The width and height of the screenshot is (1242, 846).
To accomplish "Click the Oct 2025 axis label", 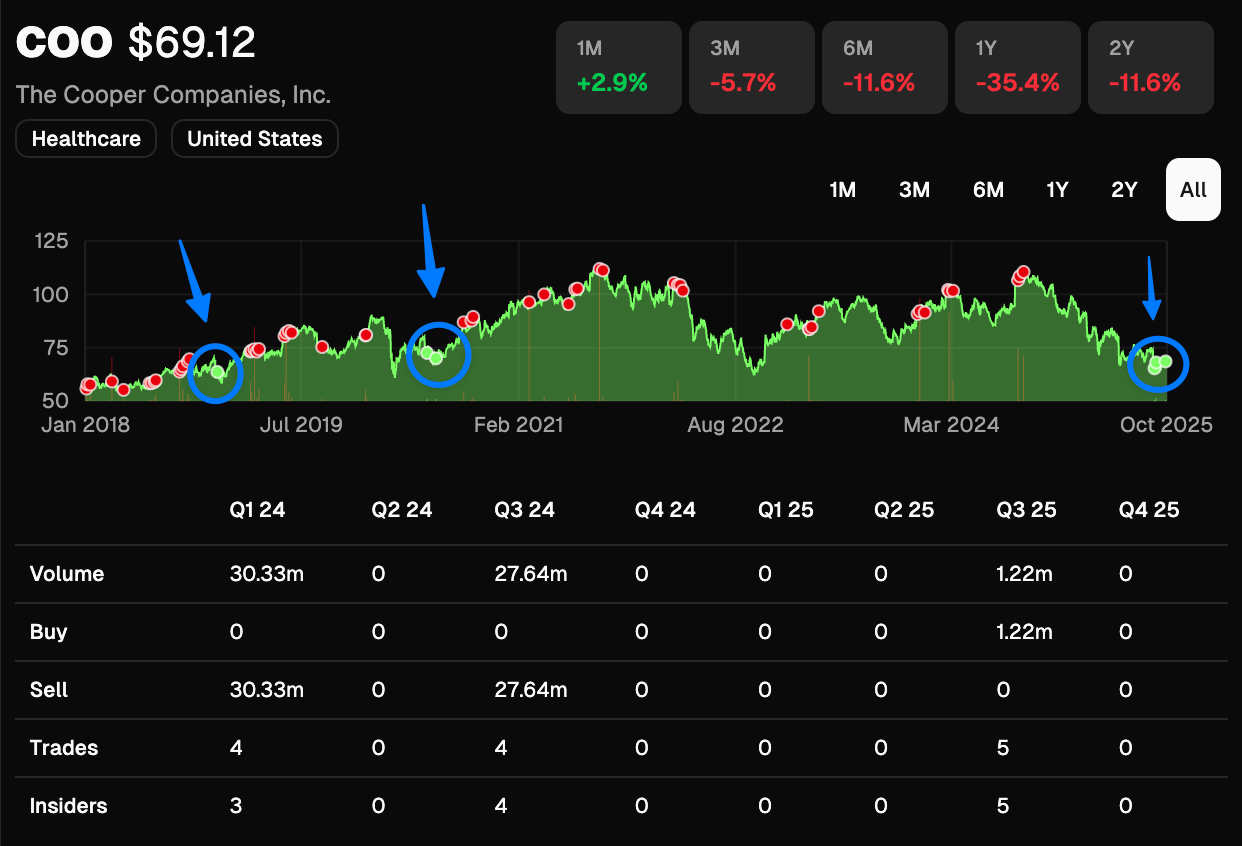I will coord(1166,425).
